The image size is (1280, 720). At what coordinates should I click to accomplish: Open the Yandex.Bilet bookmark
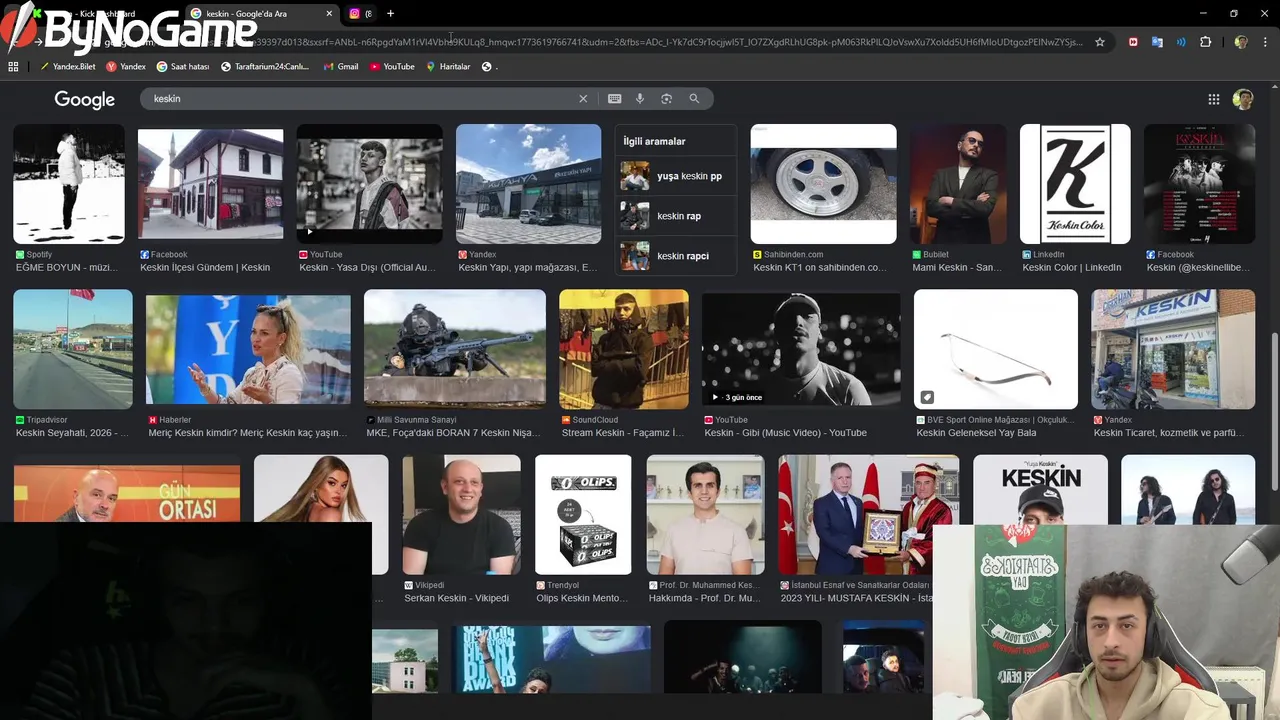tap(68, 66)
